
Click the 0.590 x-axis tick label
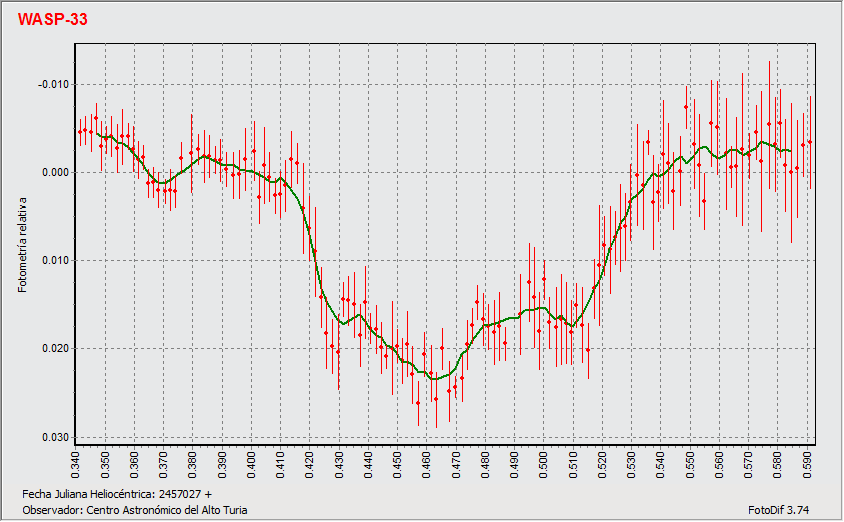(807, 464)
